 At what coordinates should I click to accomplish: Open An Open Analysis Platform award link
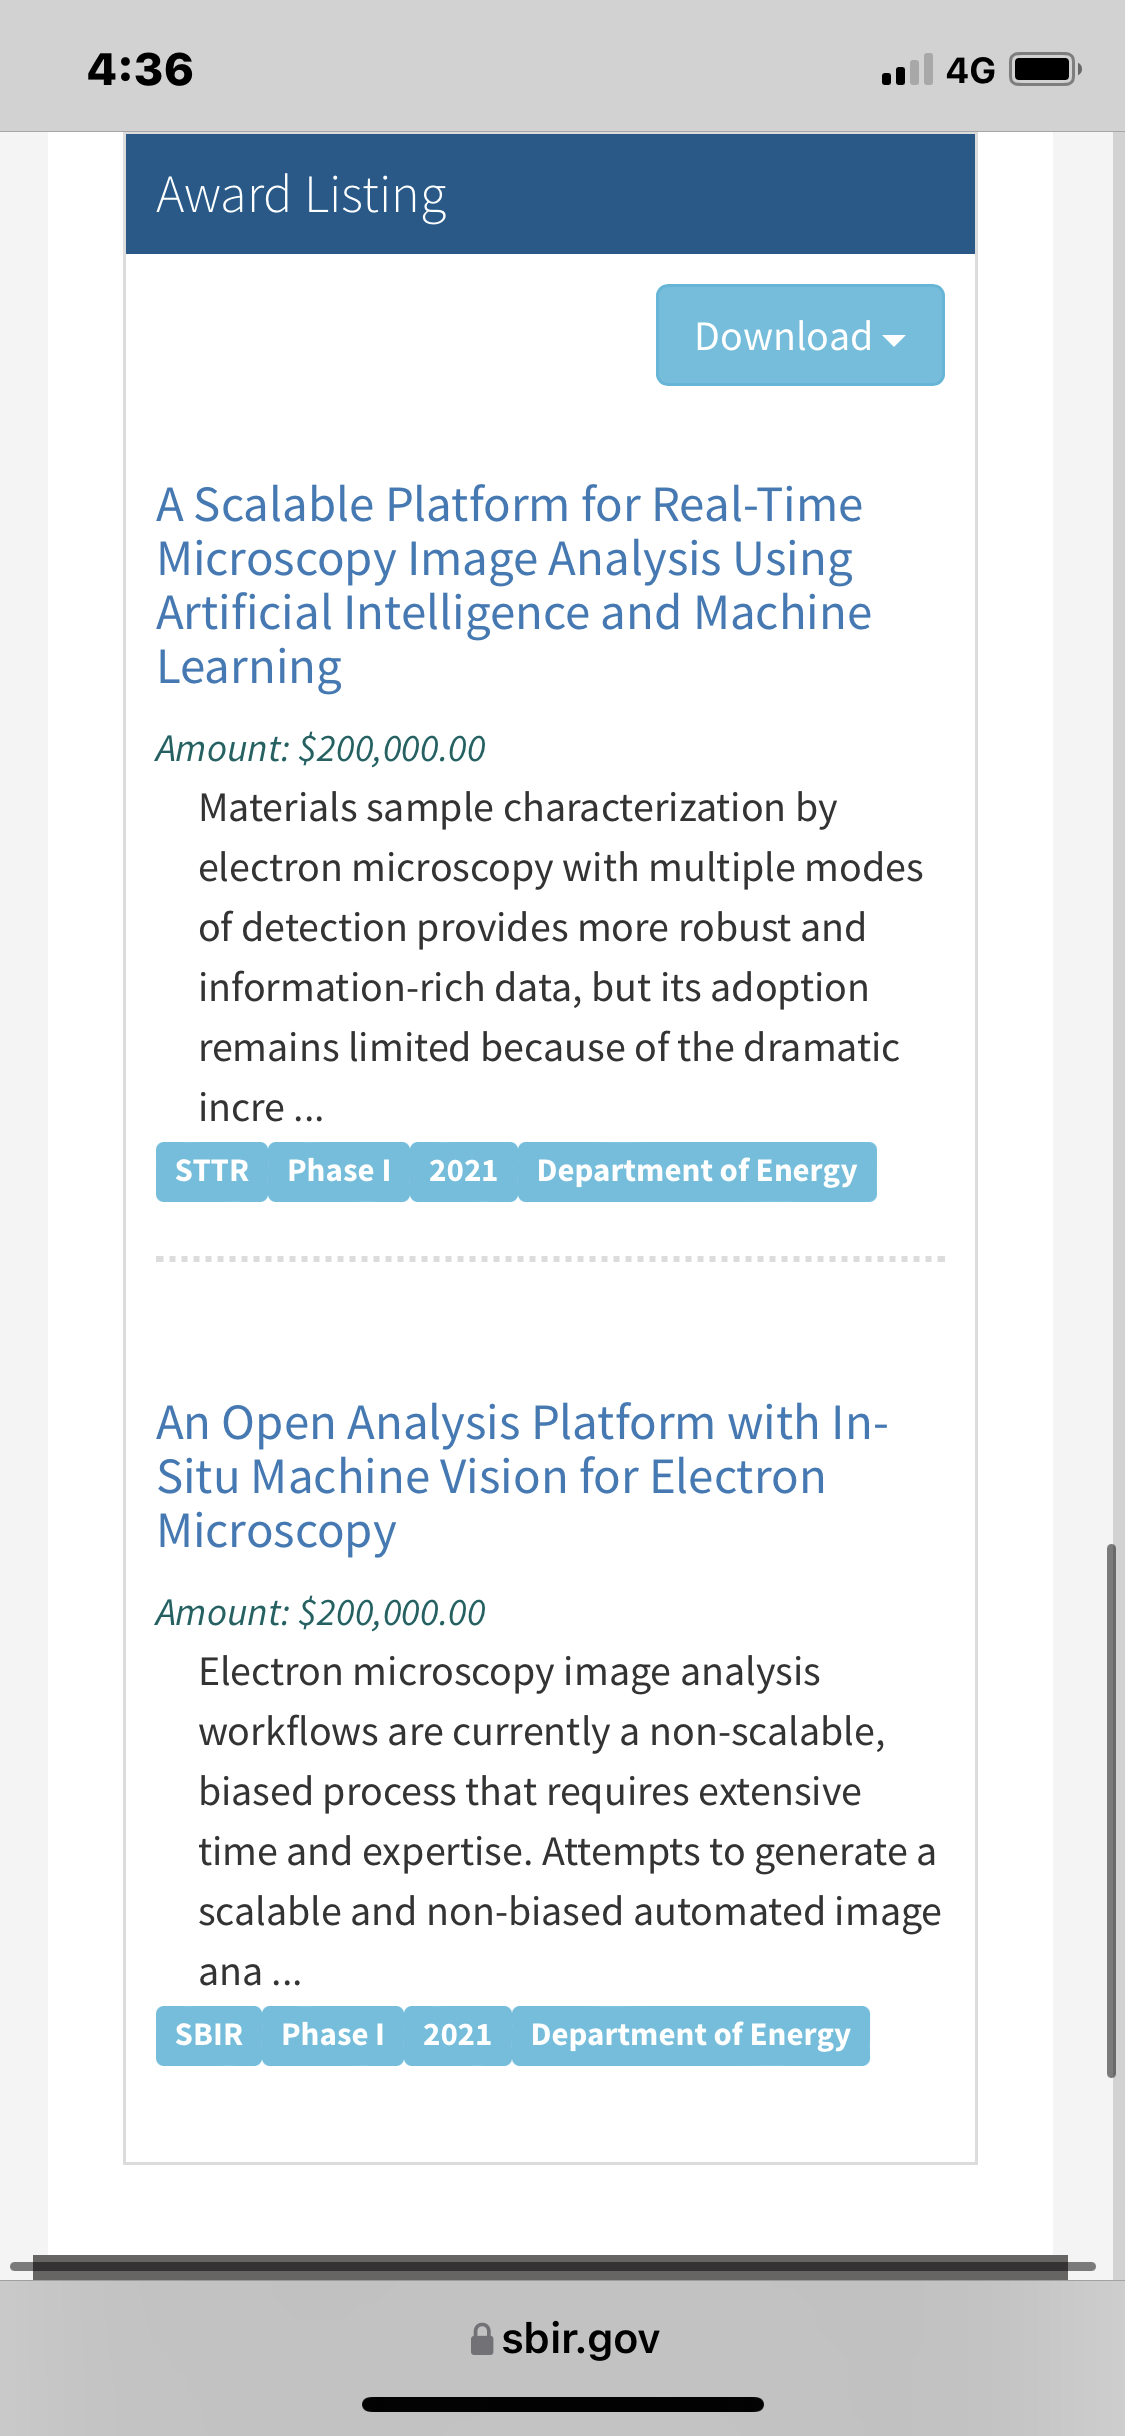[x=522, y=1476]
